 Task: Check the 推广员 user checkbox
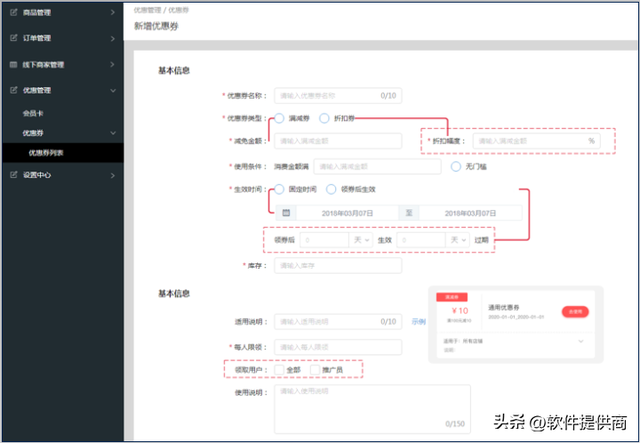(315, 370)
